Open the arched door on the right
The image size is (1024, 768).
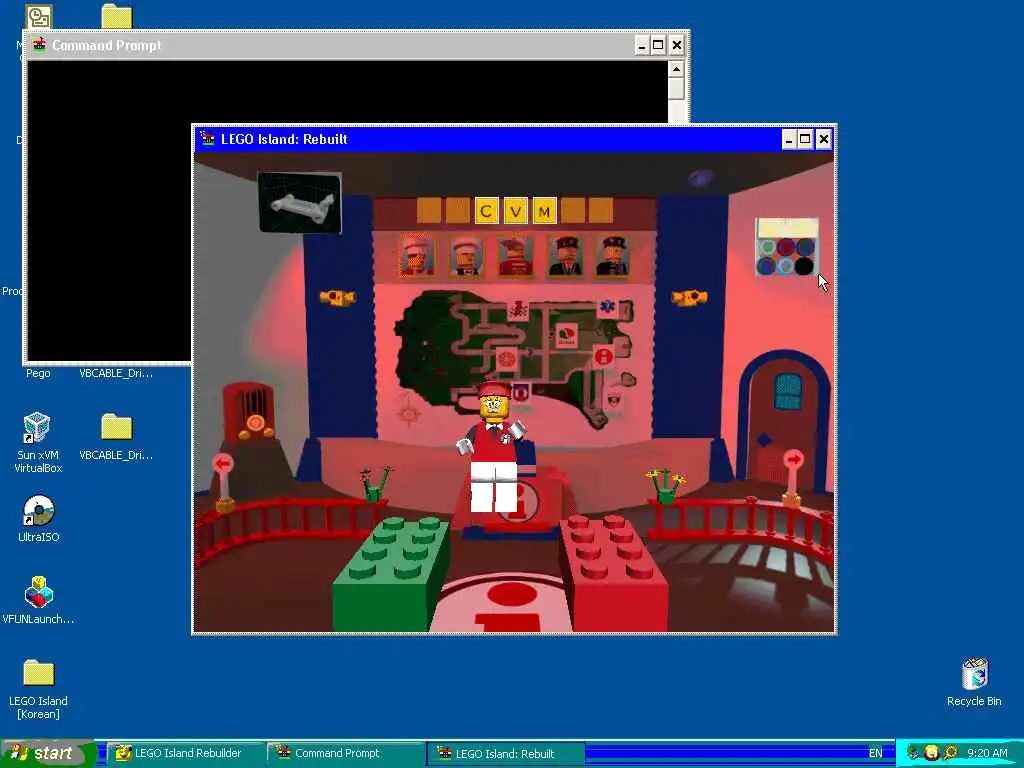(x=784, y=420)
